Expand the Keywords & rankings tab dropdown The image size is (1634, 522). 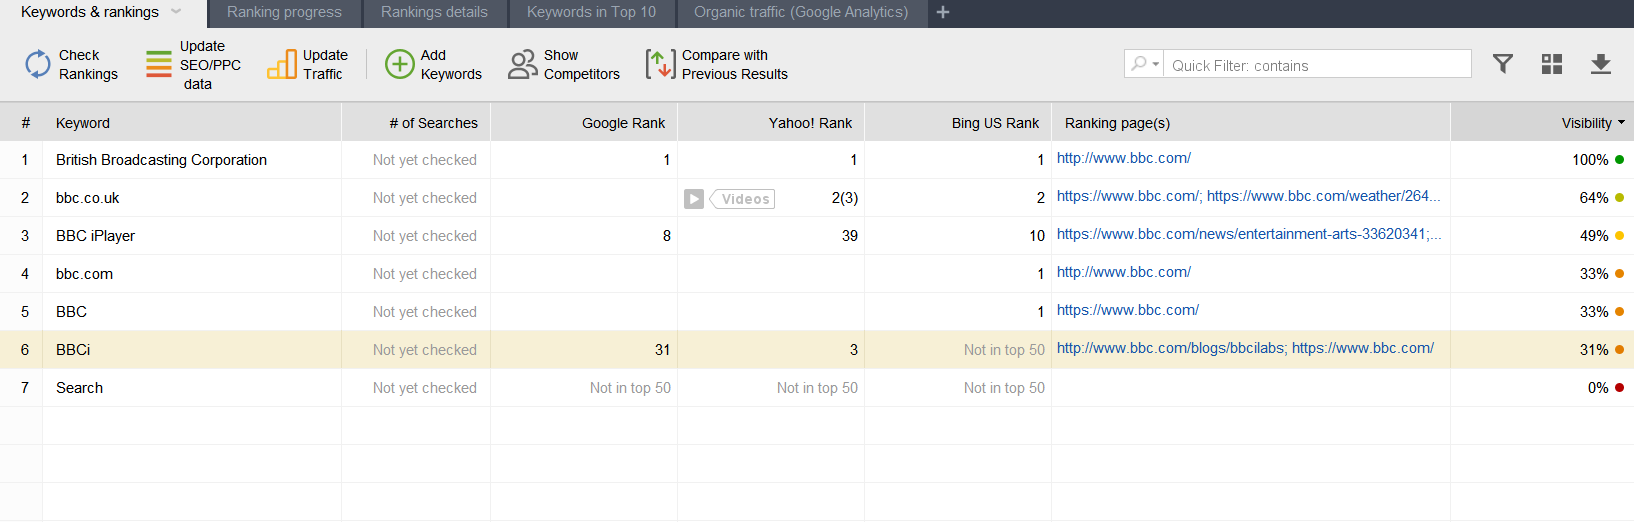tap(177, 12)
